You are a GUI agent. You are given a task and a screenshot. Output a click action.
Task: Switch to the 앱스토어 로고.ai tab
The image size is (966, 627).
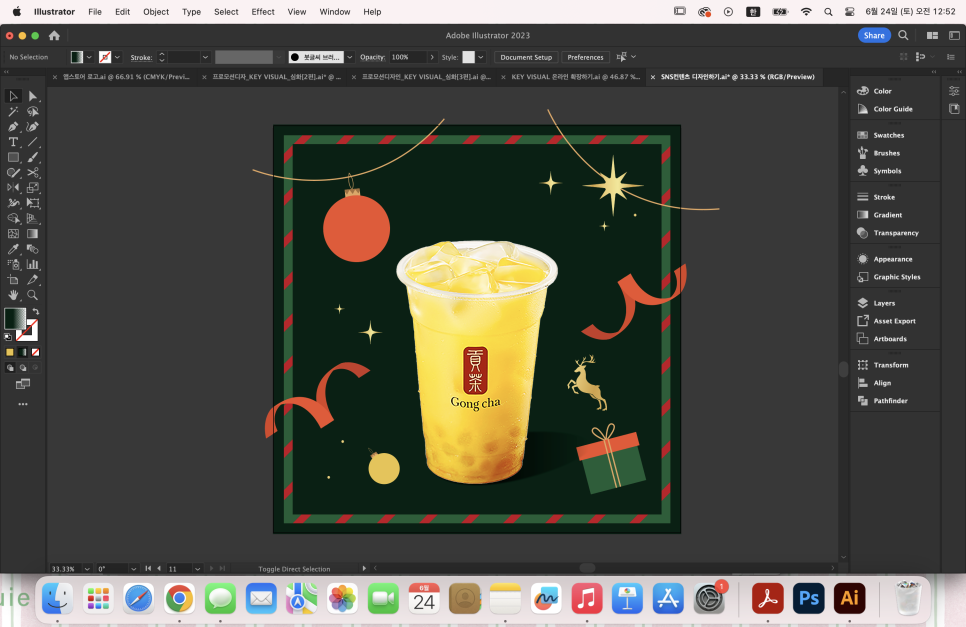[126, 77]
